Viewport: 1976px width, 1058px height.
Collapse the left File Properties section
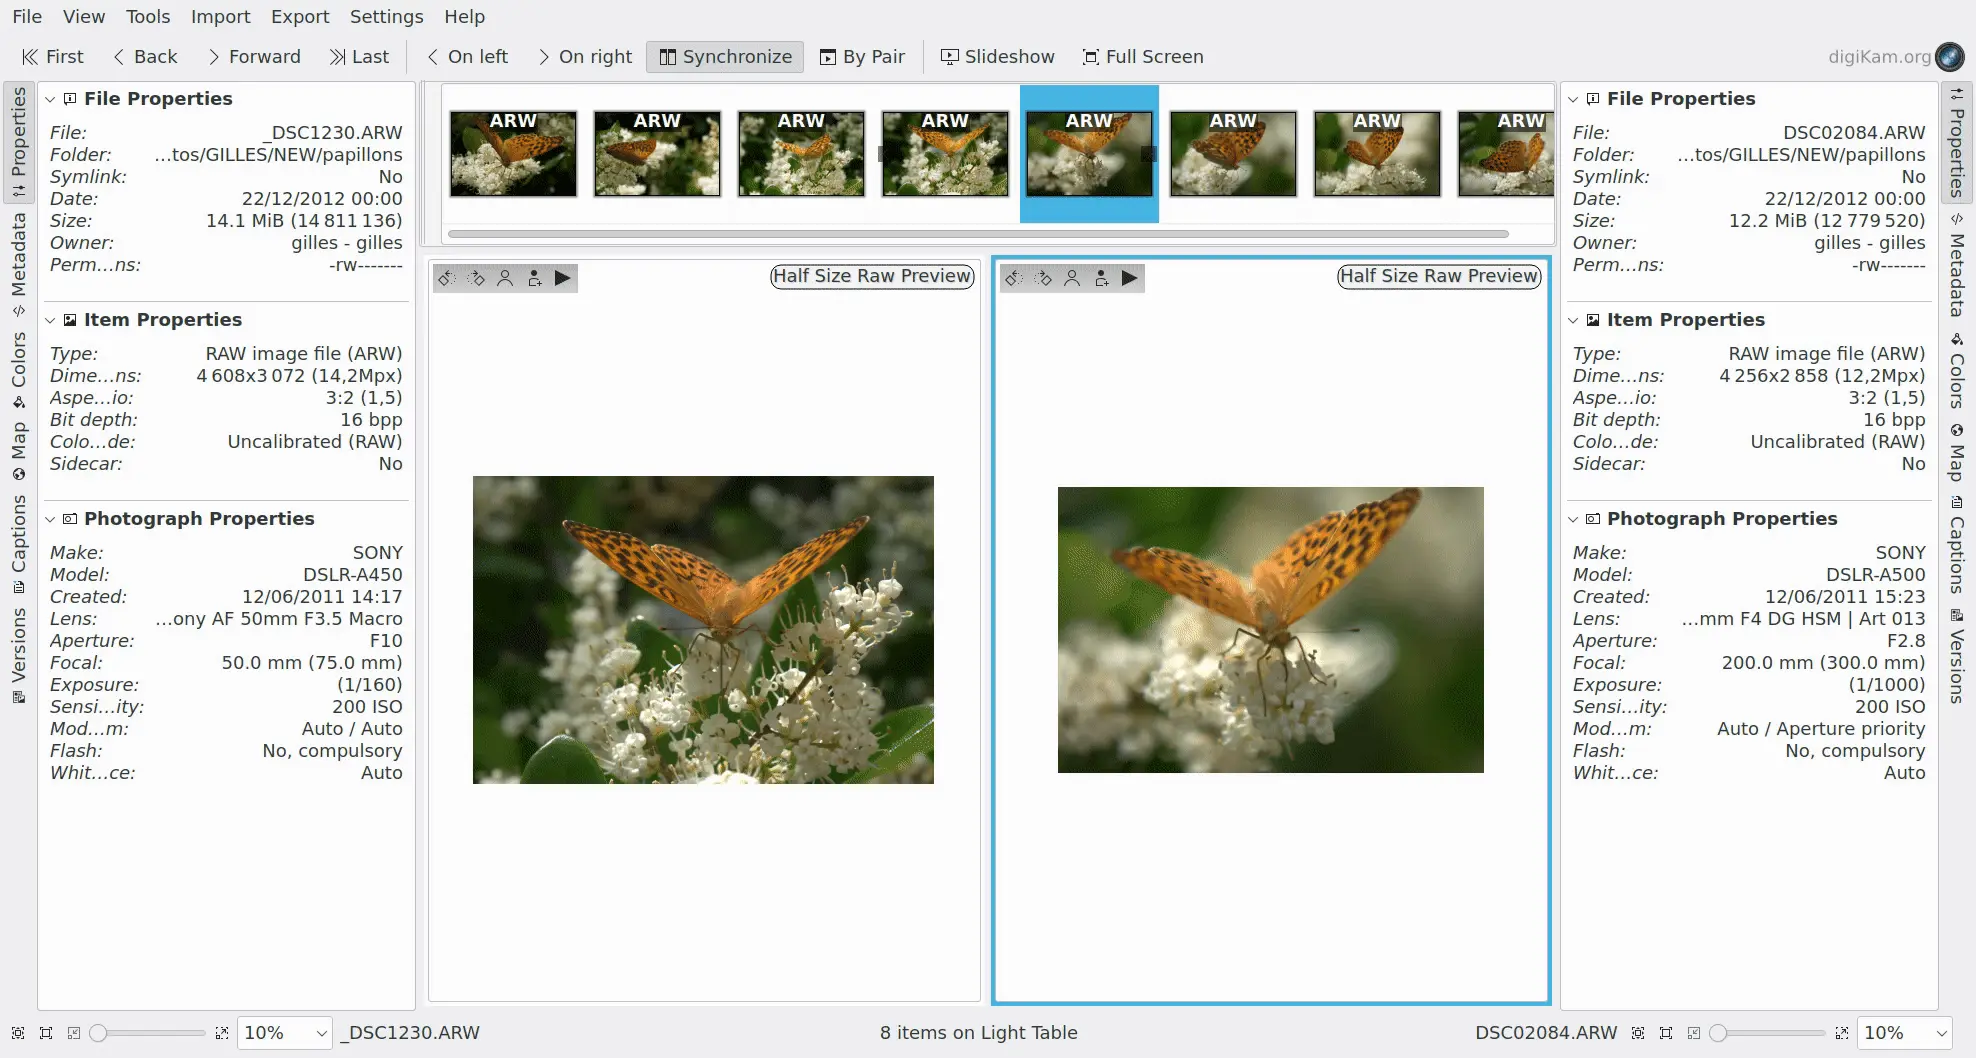(50, 99)
